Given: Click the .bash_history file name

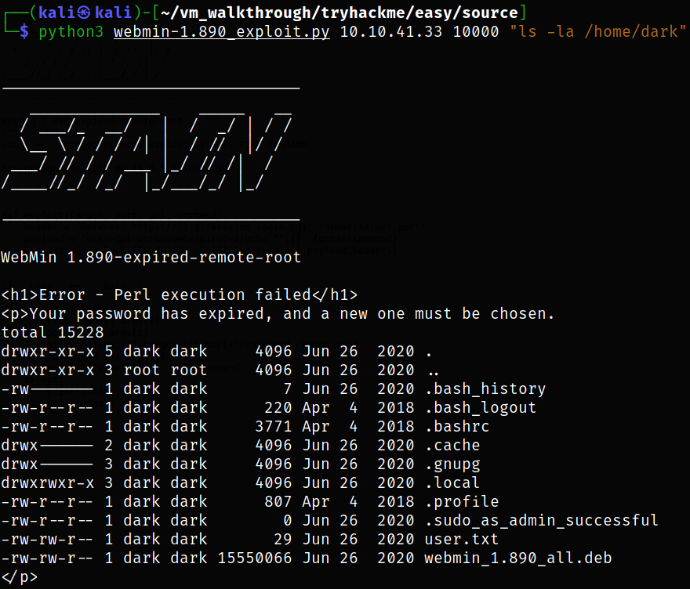Looking at the screenshot, I should click(x=485, y=389).
